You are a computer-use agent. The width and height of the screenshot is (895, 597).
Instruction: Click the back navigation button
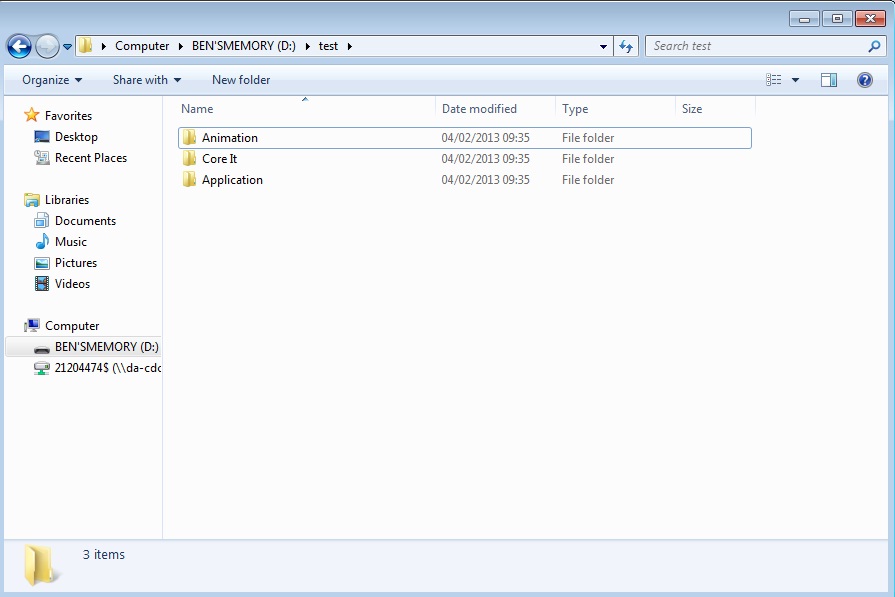pos(18,45)
